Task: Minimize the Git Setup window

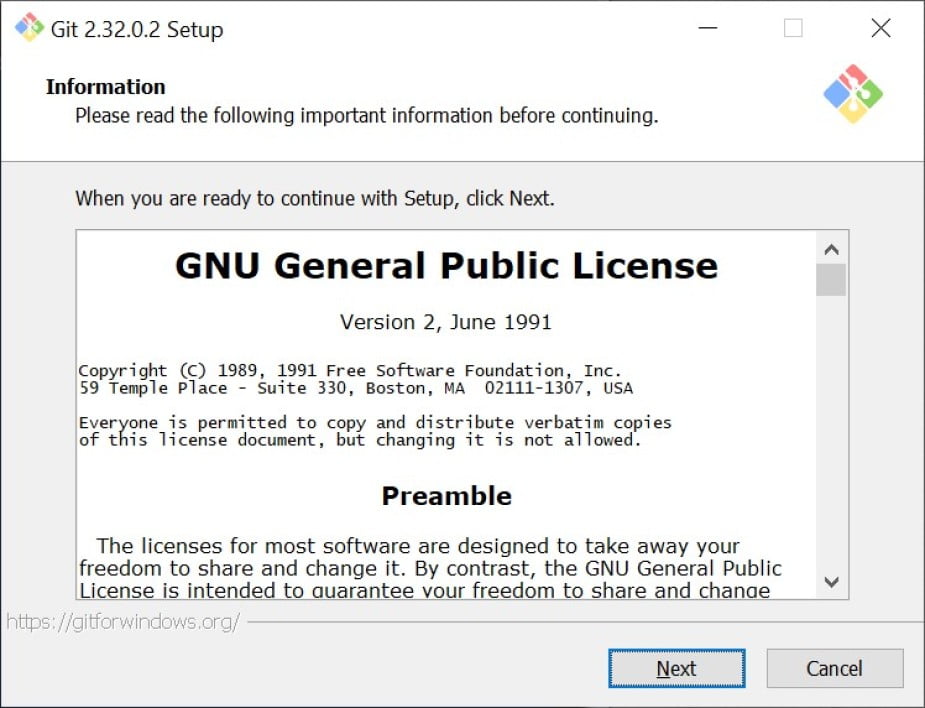Action: pos(707,28)
